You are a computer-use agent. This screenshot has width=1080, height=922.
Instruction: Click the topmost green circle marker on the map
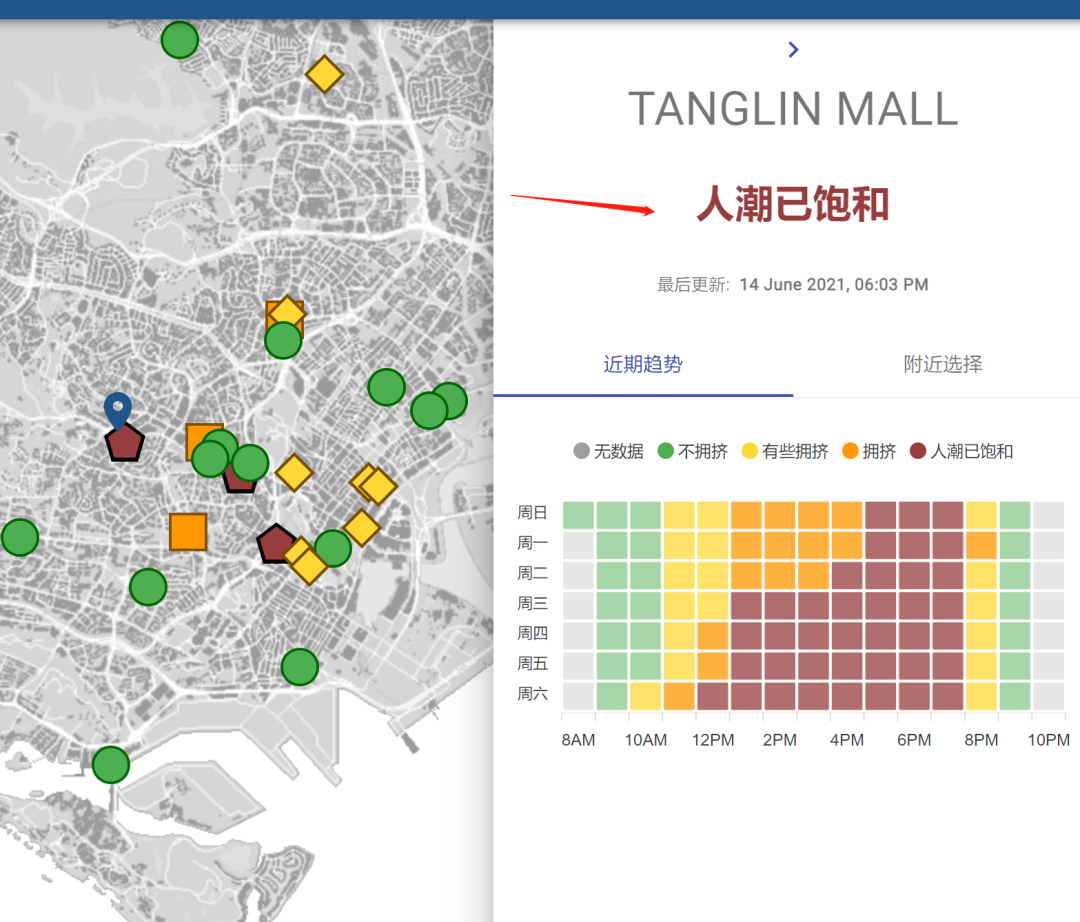180,40
